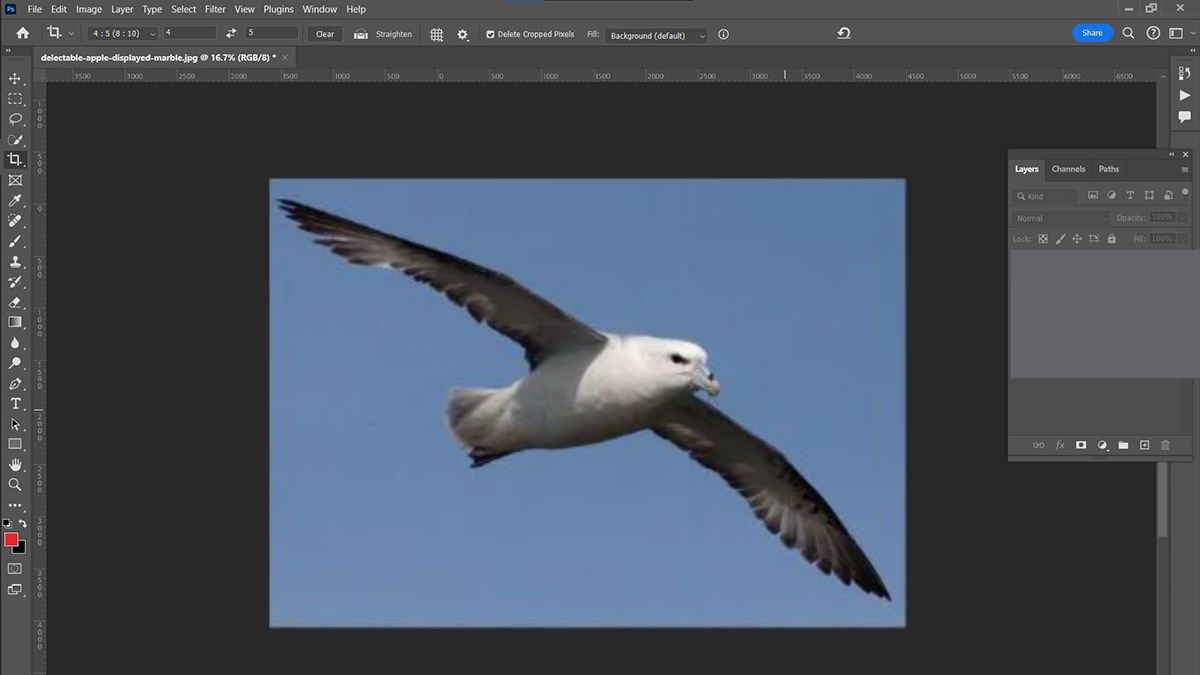
Task: Click the Clear button
Action: (325, 34)
